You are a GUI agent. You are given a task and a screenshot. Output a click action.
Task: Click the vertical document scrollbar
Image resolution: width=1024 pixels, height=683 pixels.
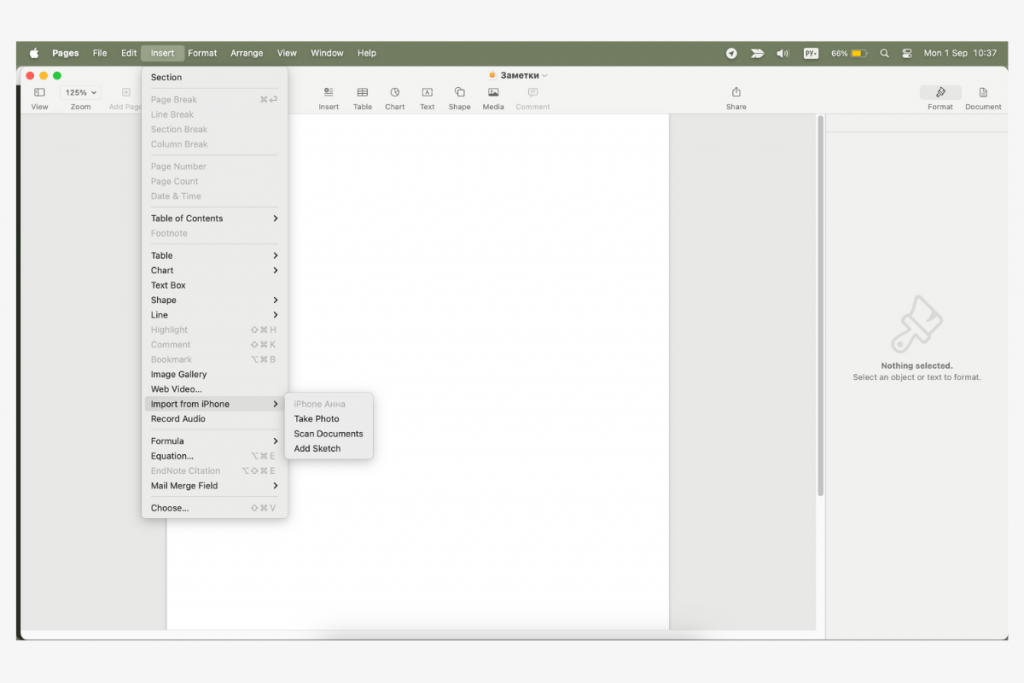point(821,300)
